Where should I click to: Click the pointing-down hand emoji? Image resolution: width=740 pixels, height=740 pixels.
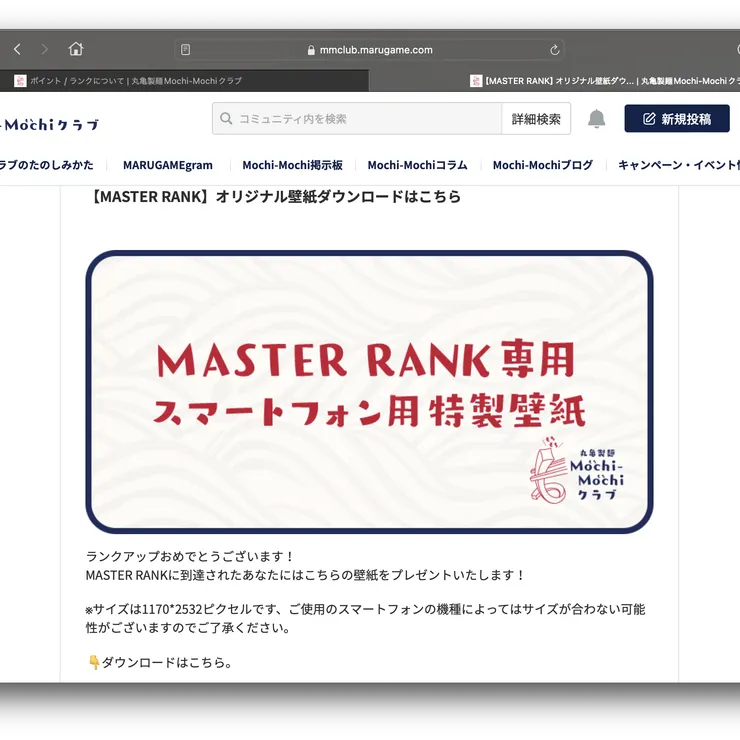(x=94, y=663)
